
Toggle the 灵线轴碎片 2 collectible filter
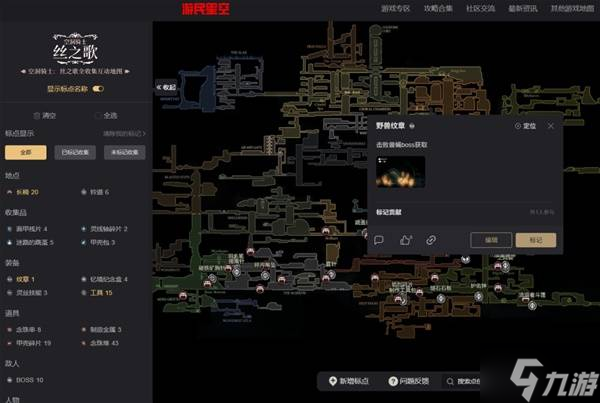click(x=104, y=229)
